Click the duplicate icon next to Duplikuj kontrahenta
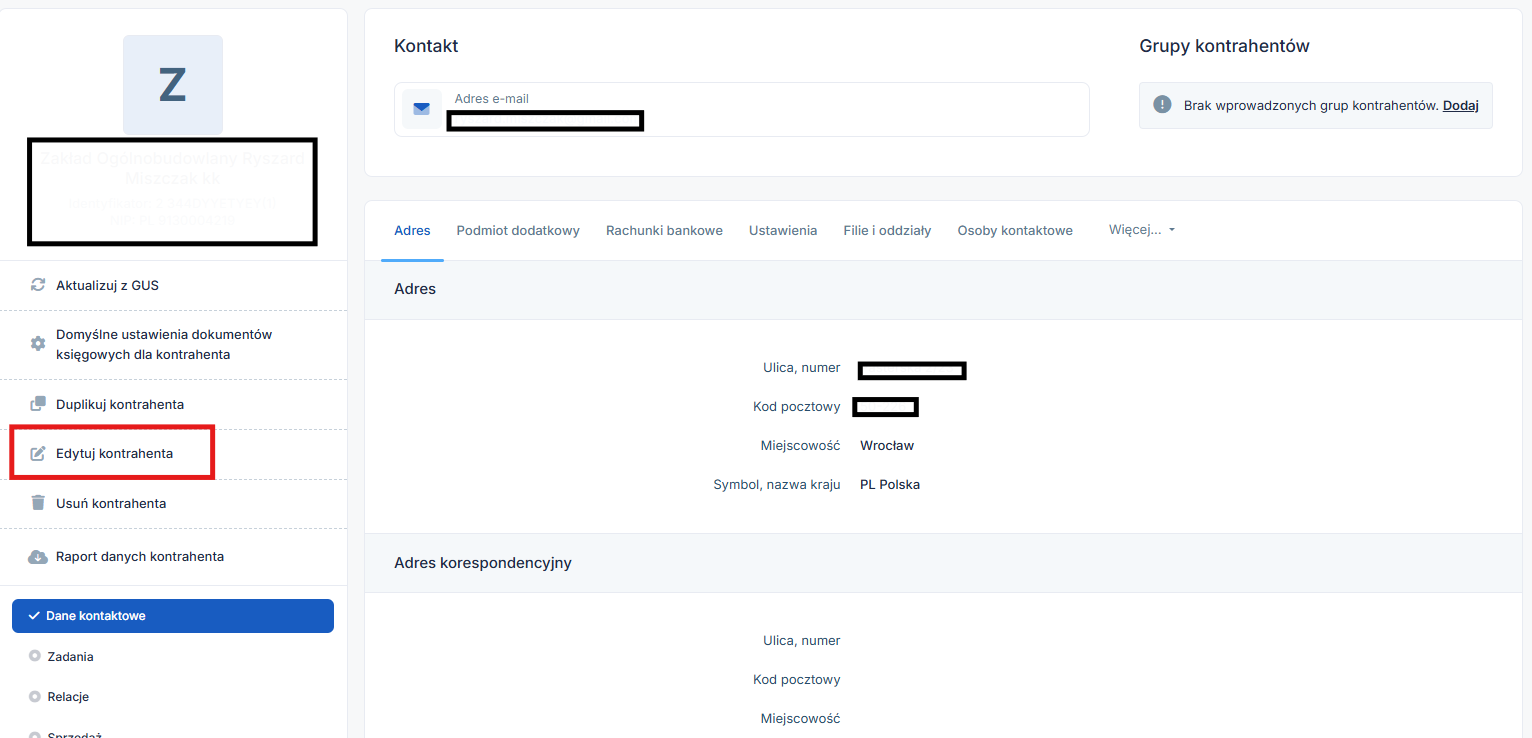Viewport: 1532px width, 738px height. [x=38, y=404]
